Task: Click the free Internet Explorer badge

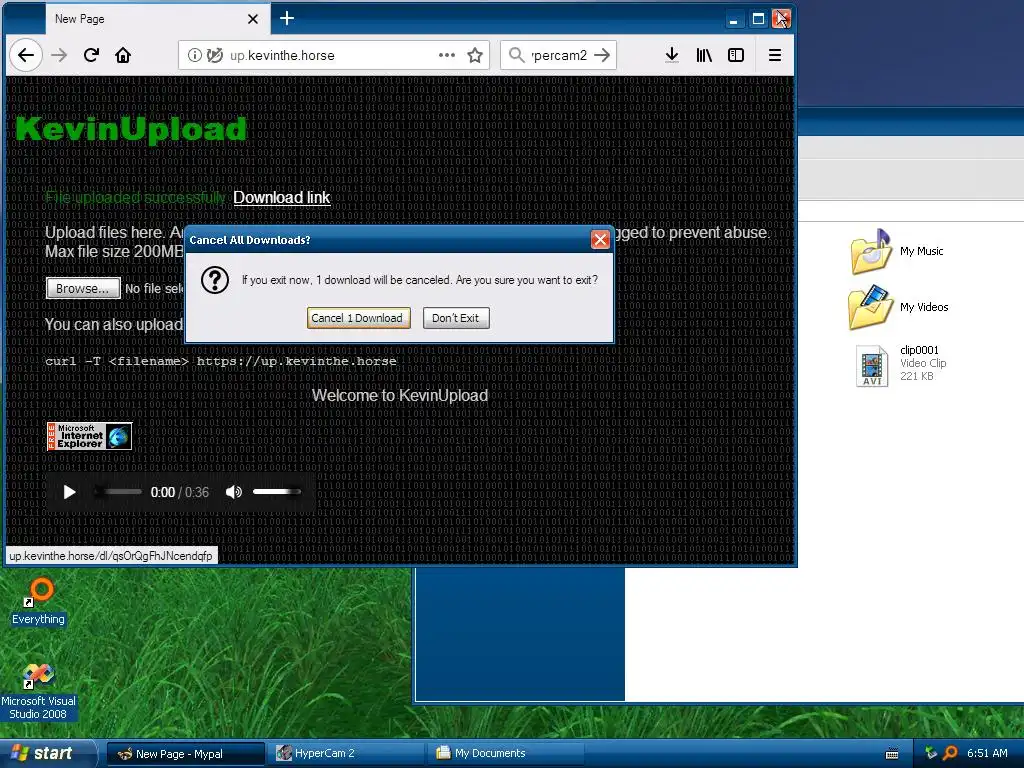Action: 89,436
